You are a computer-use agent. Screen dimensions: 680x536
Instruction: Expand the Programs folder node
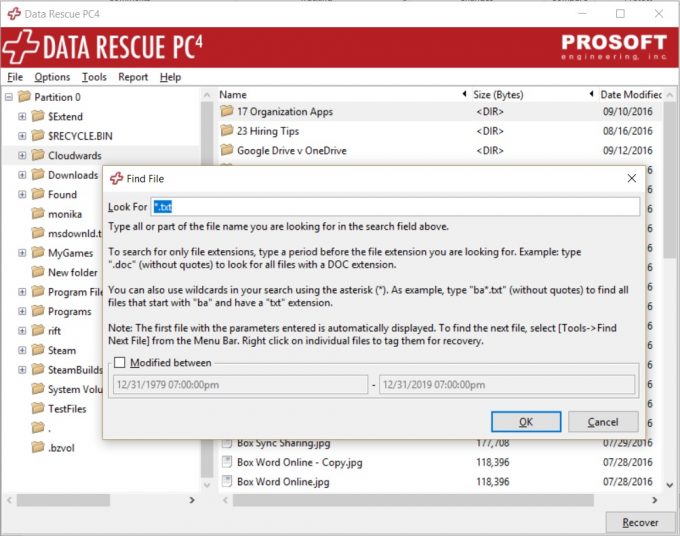click(x=22, y=311)
